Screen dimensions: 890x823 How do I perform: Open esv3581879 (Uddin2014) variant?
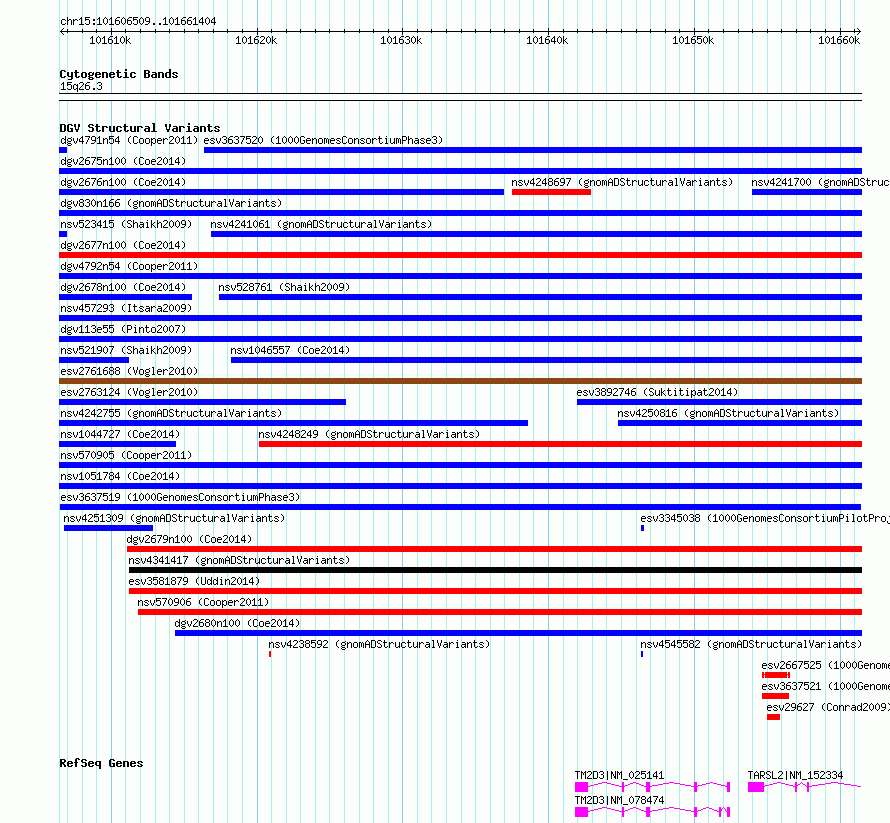pyautogui.click(x=194, y=581)
